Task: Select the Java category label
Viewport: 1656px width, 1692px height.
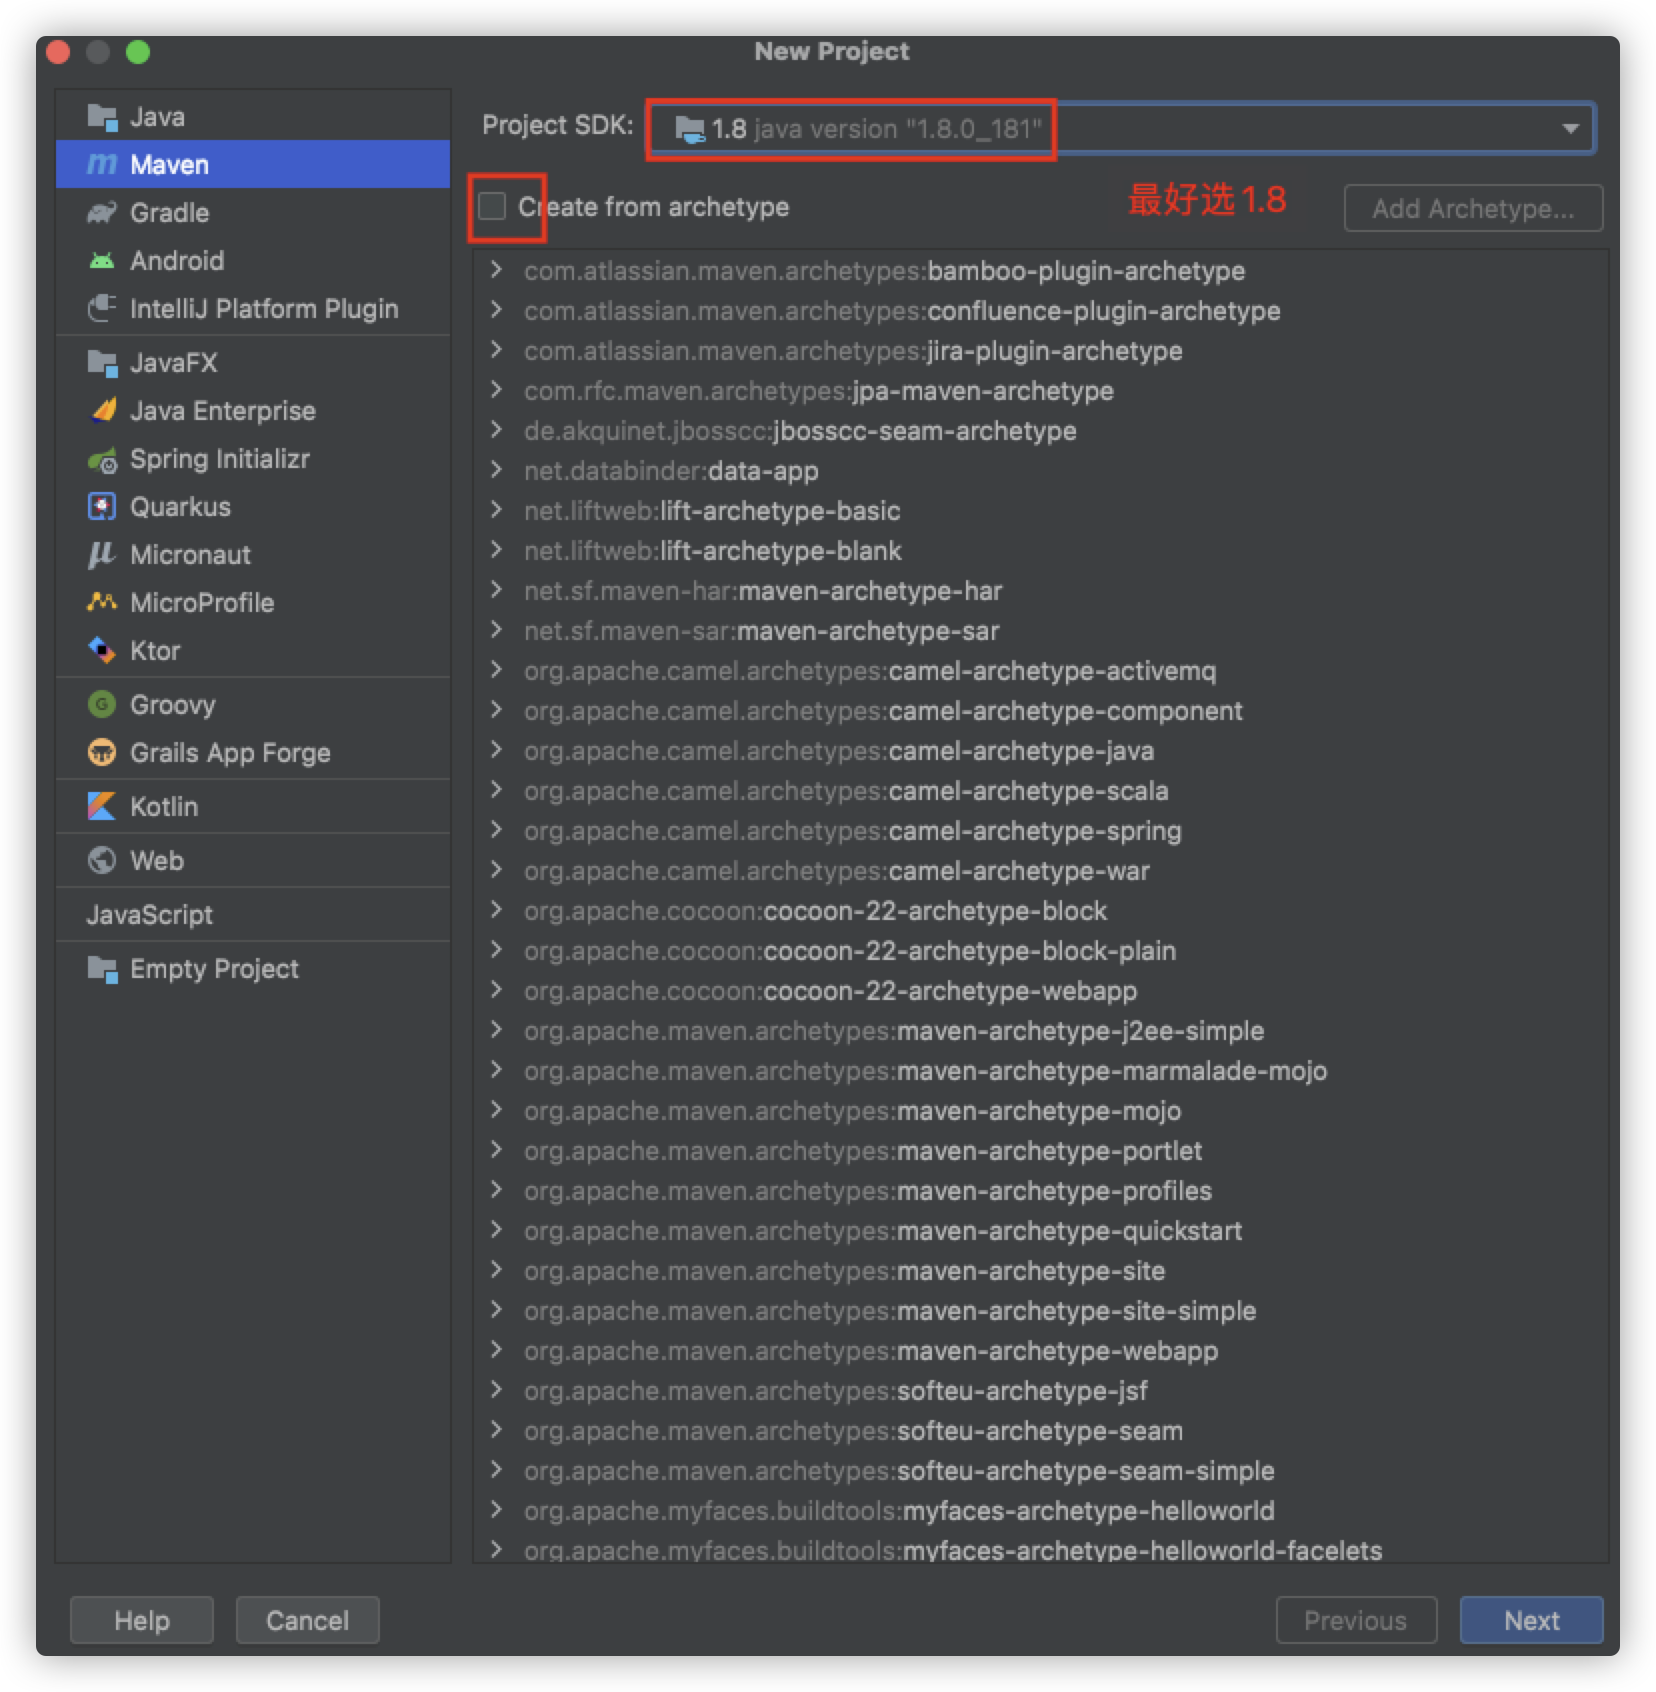Action: 158,117
